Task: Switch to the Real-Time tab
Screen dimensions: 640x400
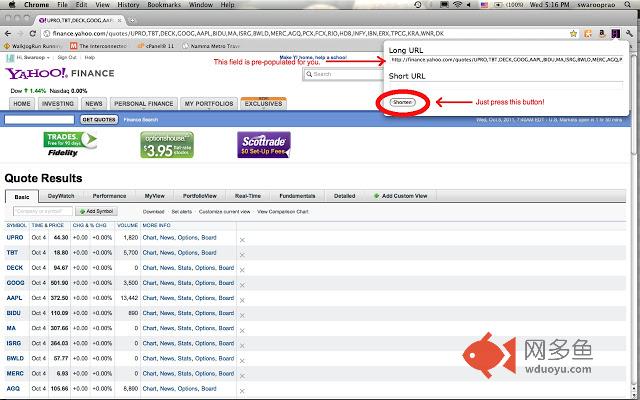Action: click(248, 196)
